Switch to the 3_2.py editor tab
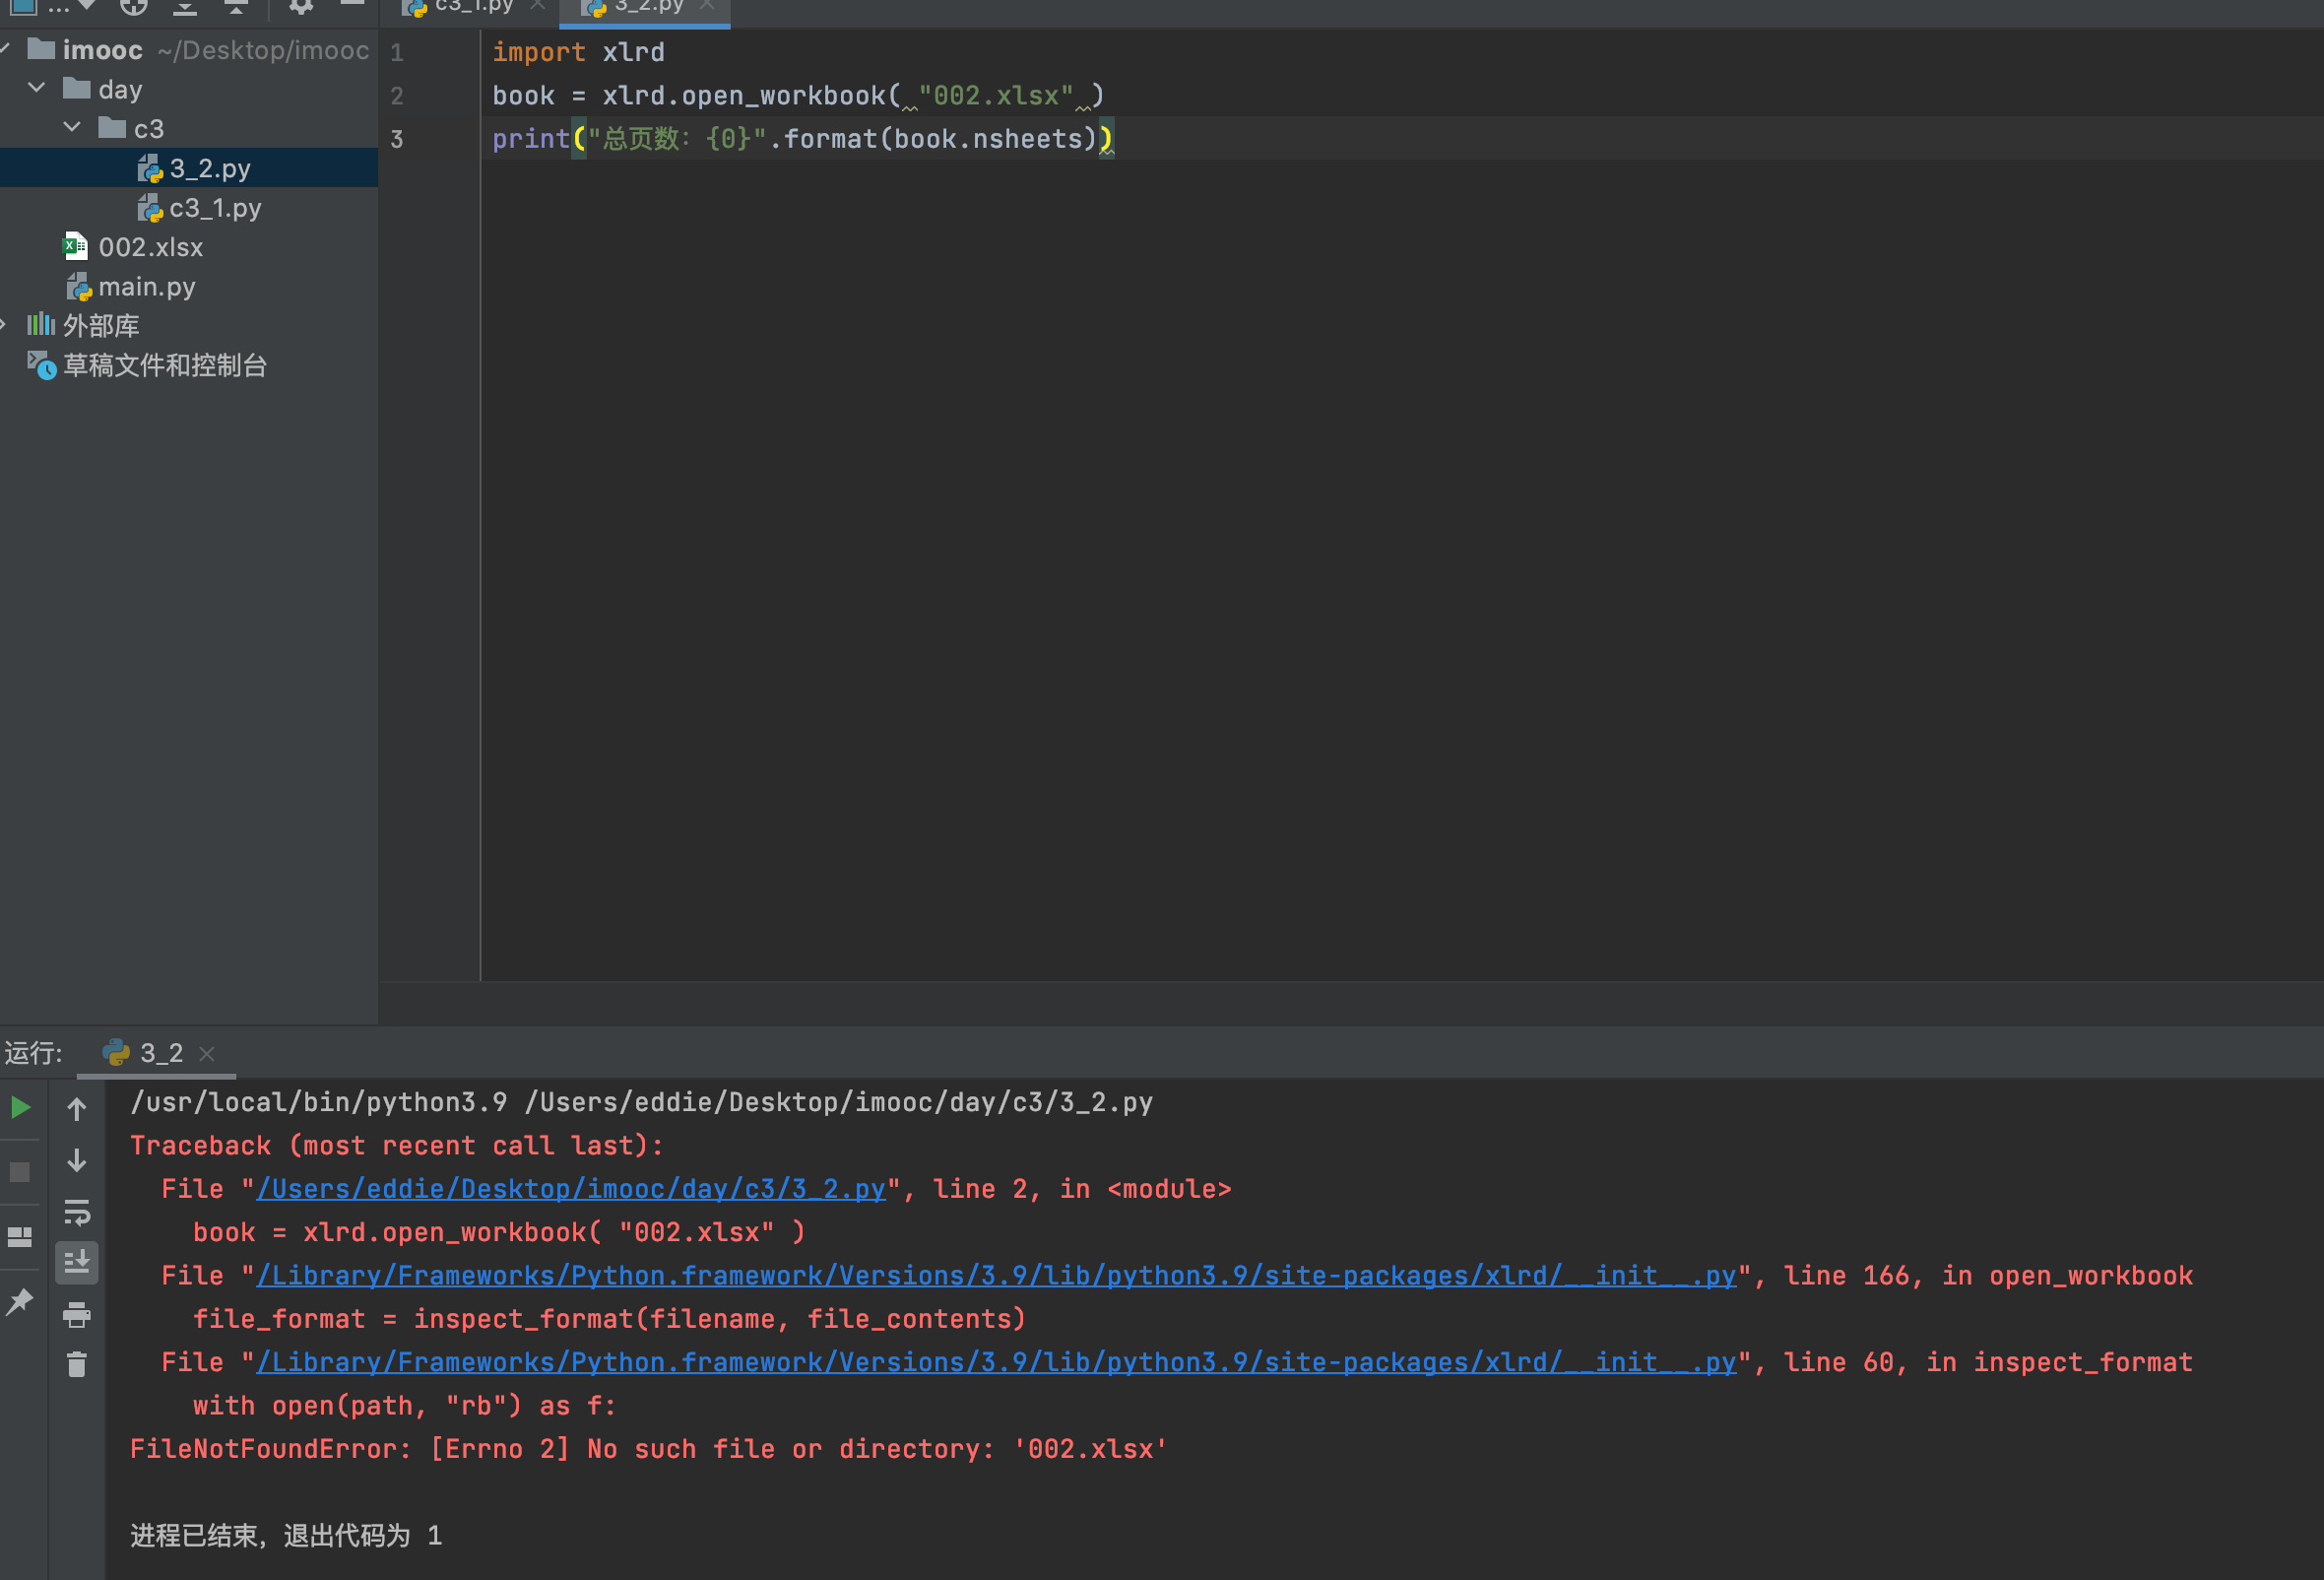Image resolution: width=2324 pixels, height=1580 pixels. point(649,6)
